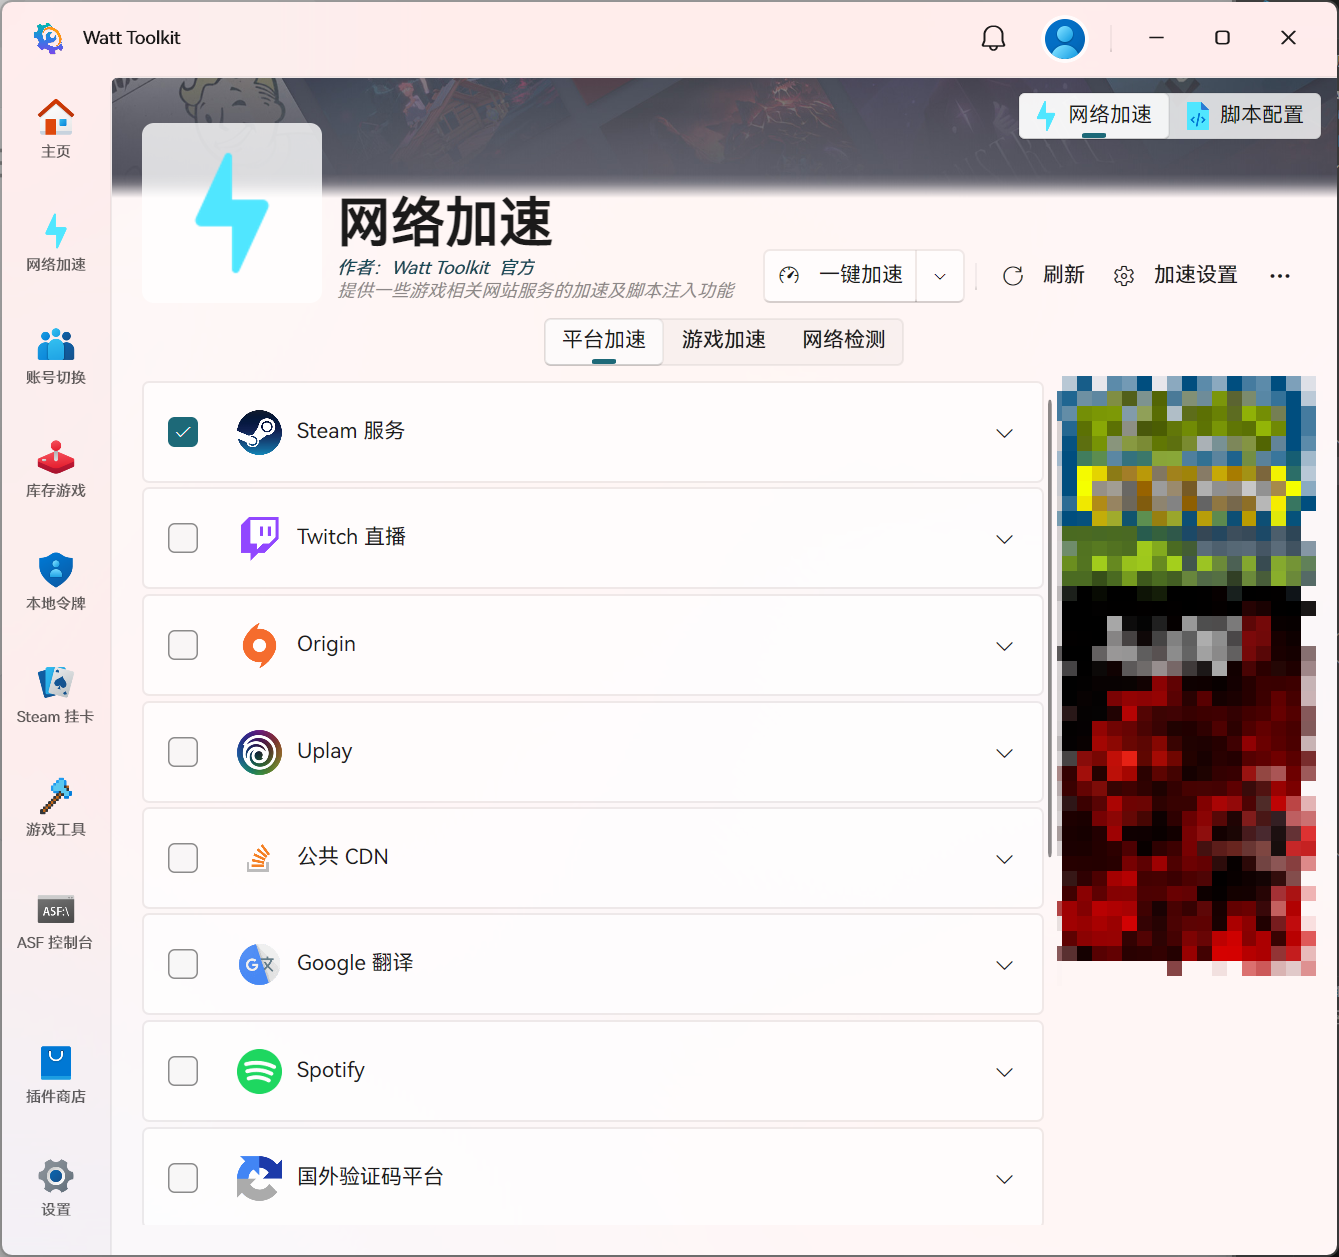Open 加速设置 settings button
The width and height of the screenshot is (1339, 1257).
pos(1176,275)
